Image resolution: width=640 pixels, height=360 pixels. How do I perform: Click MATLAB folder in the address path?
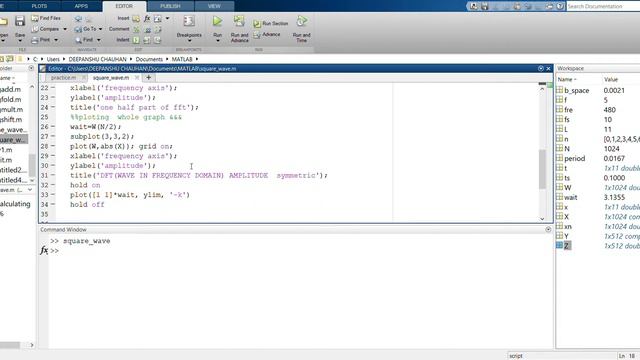point(182,59)
